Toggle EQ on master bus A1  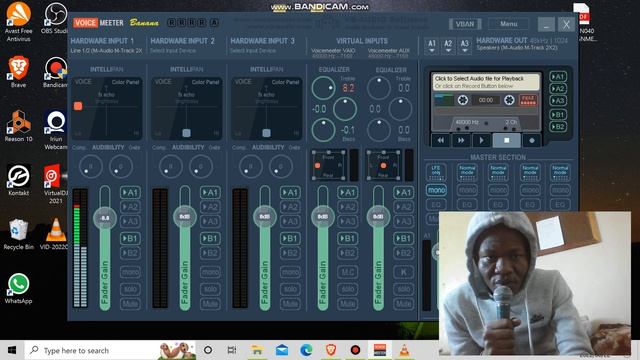(x=436, y=204)
